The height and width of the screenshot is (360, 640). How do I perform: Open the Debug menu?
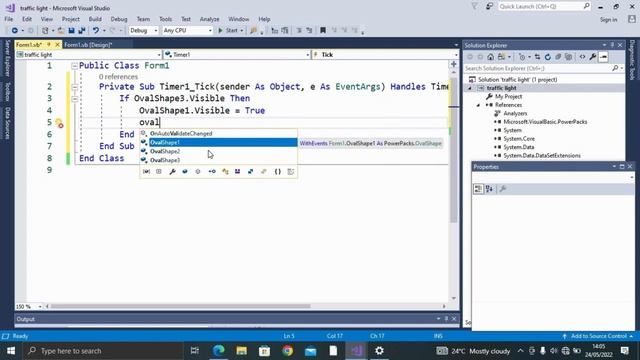pyautogui.click(x=119, y=19)
